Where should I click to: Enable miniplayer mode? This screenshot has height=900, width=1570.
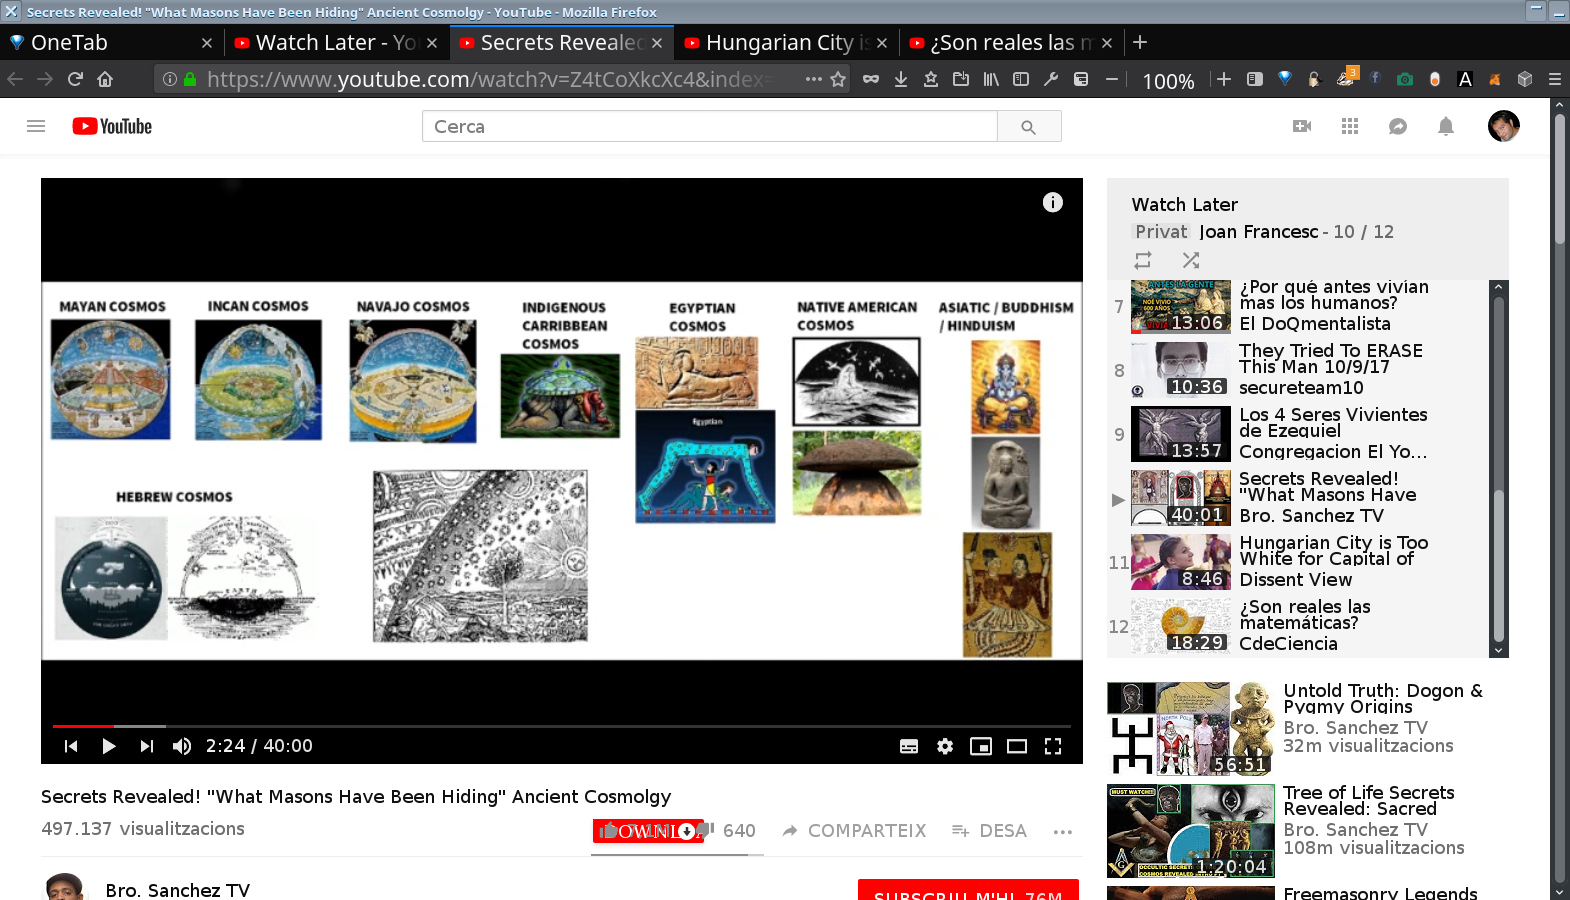981,746
